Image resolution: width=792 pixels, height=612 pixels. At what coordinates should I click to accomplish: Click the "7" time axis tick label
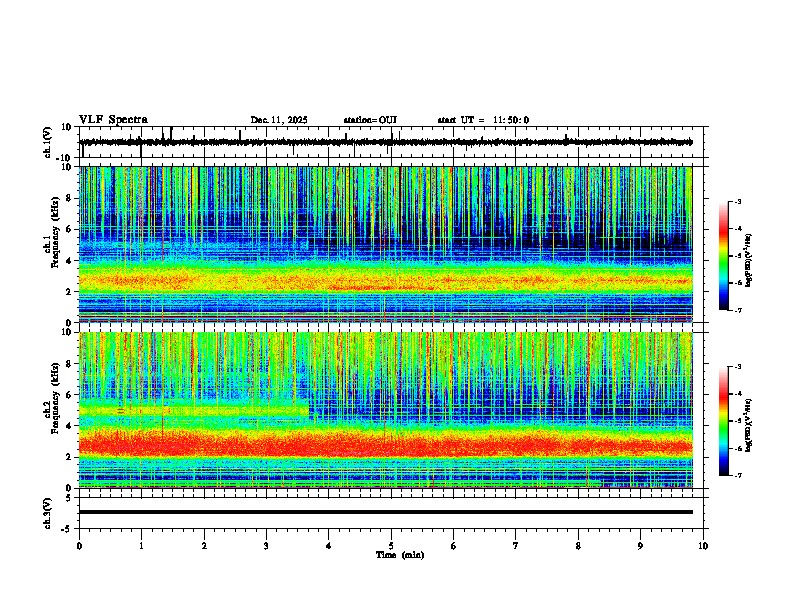[x=516, y=546]
